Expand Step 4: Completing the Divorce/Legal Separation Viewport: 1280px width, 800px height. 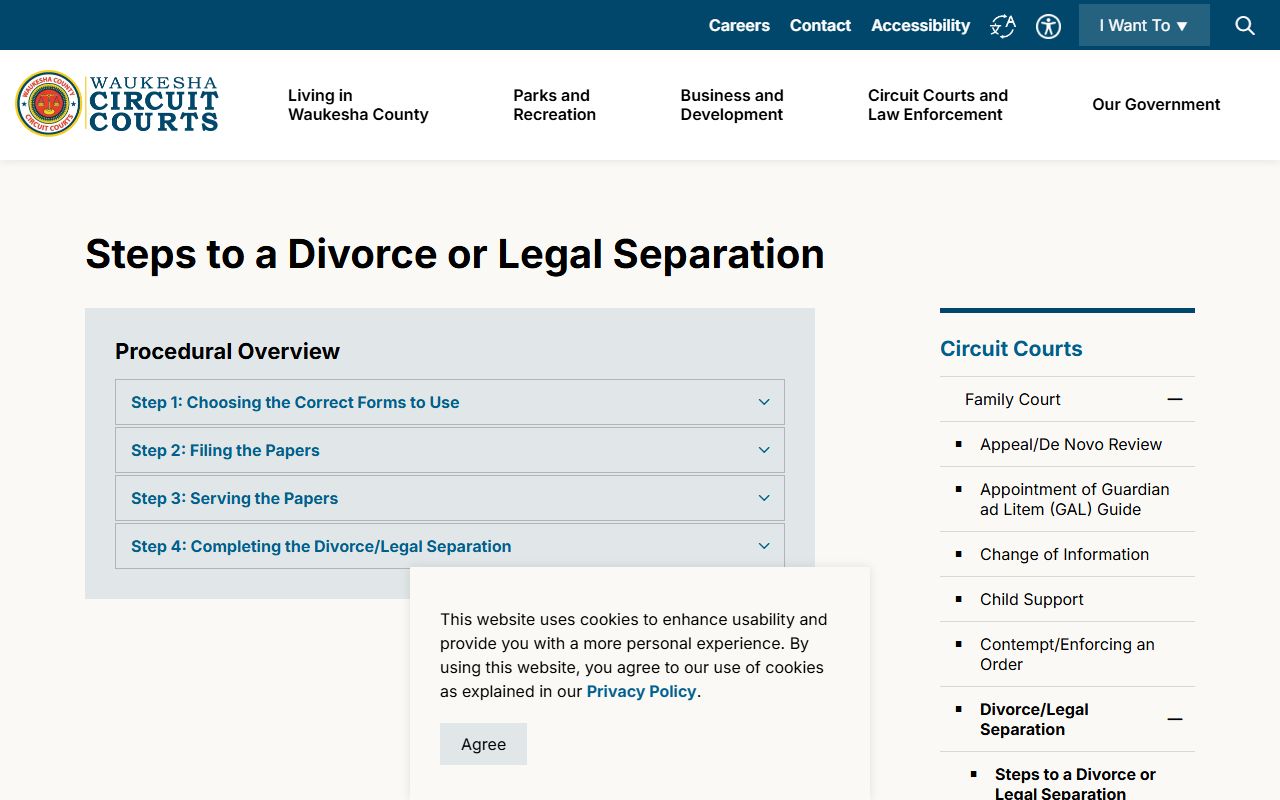point(450,546)
